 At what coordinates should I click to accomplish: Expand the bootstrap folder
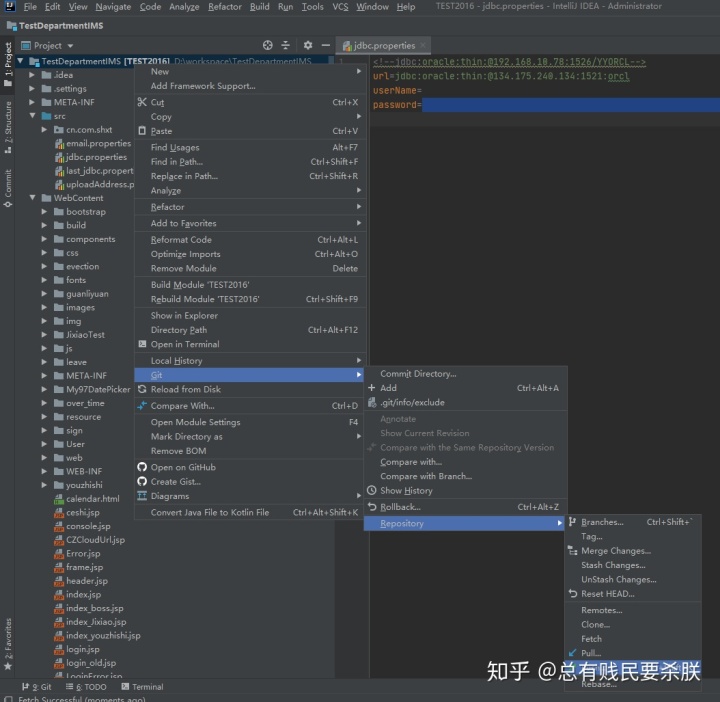44,211
